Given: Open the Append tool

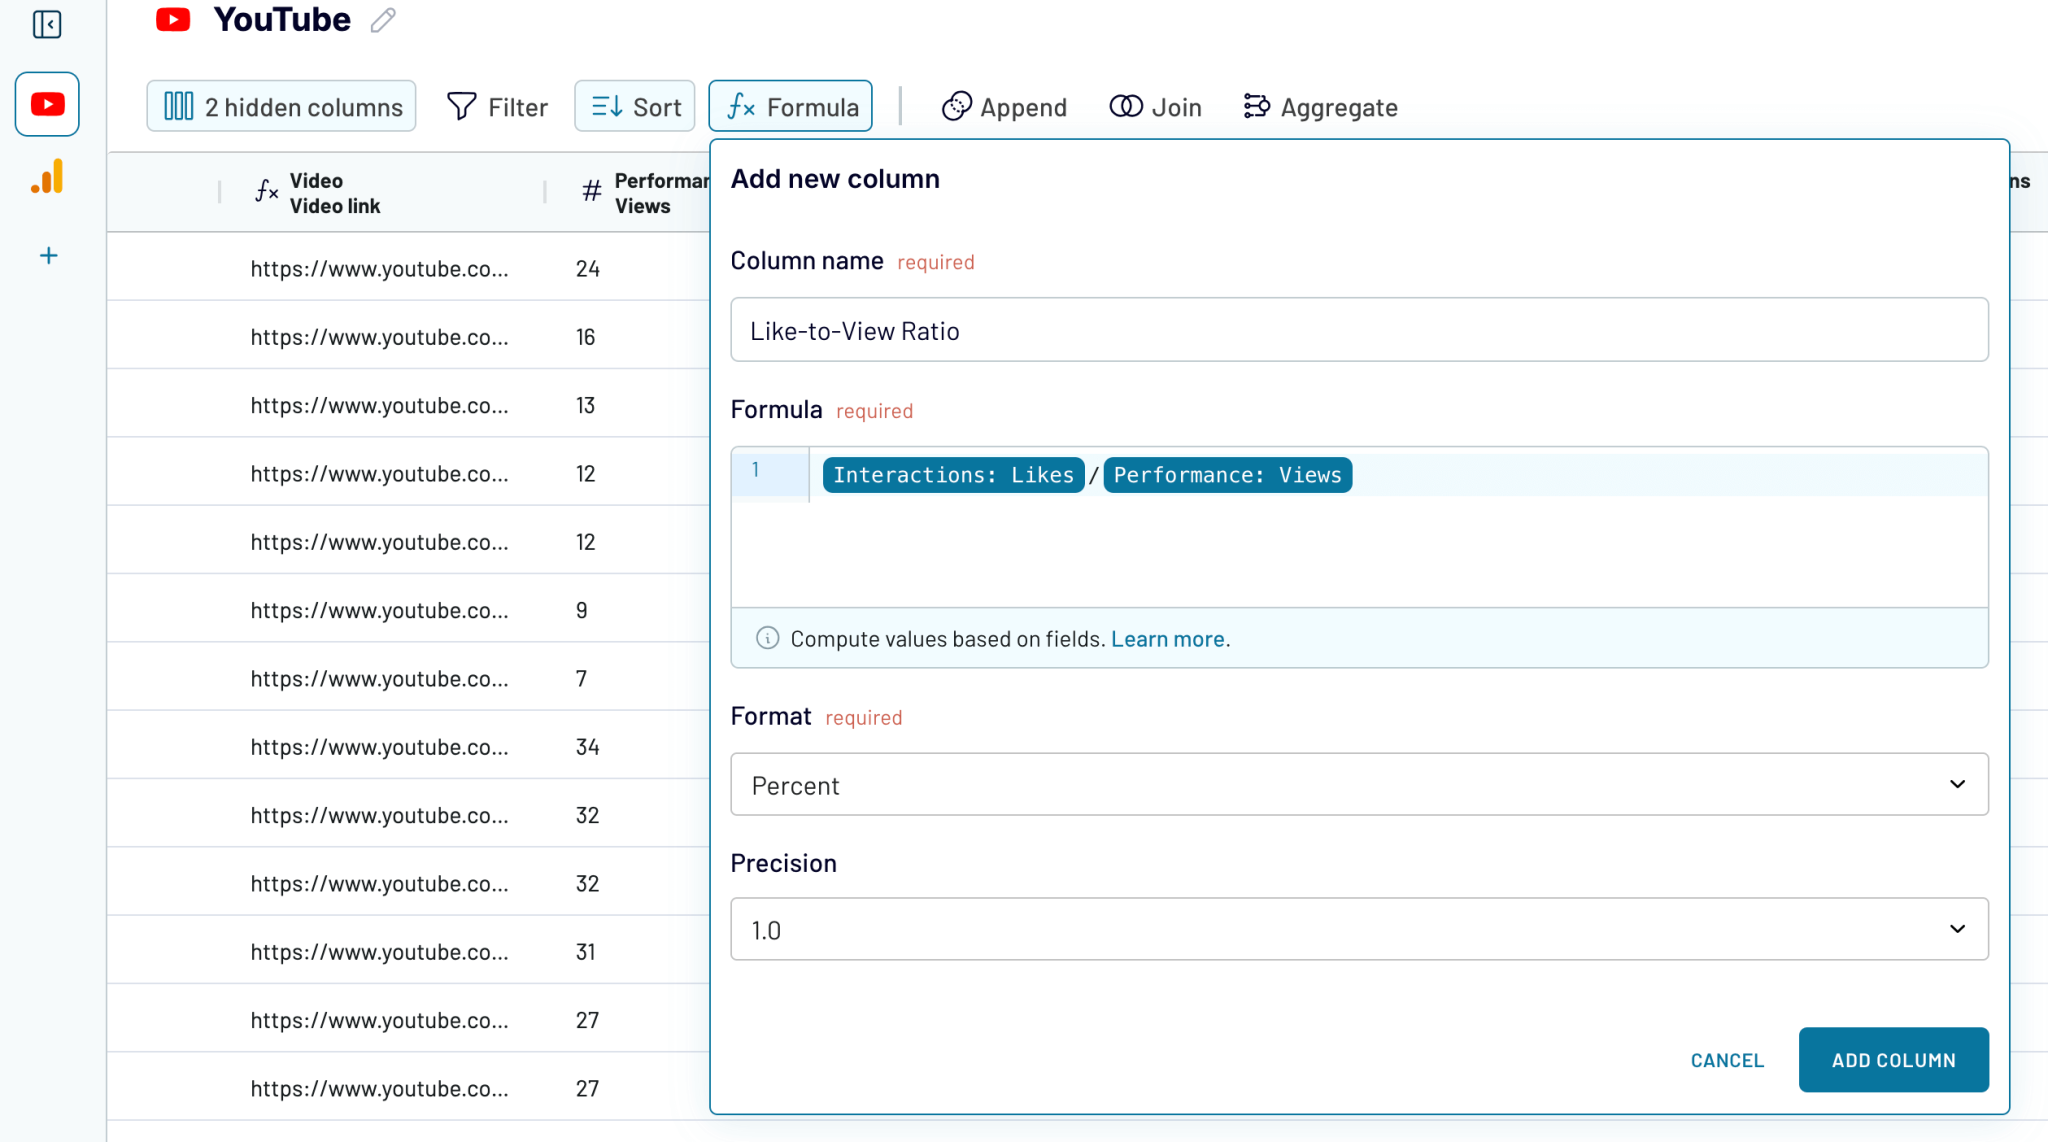Looking at the screenshot, I should tap(1003, 106).
